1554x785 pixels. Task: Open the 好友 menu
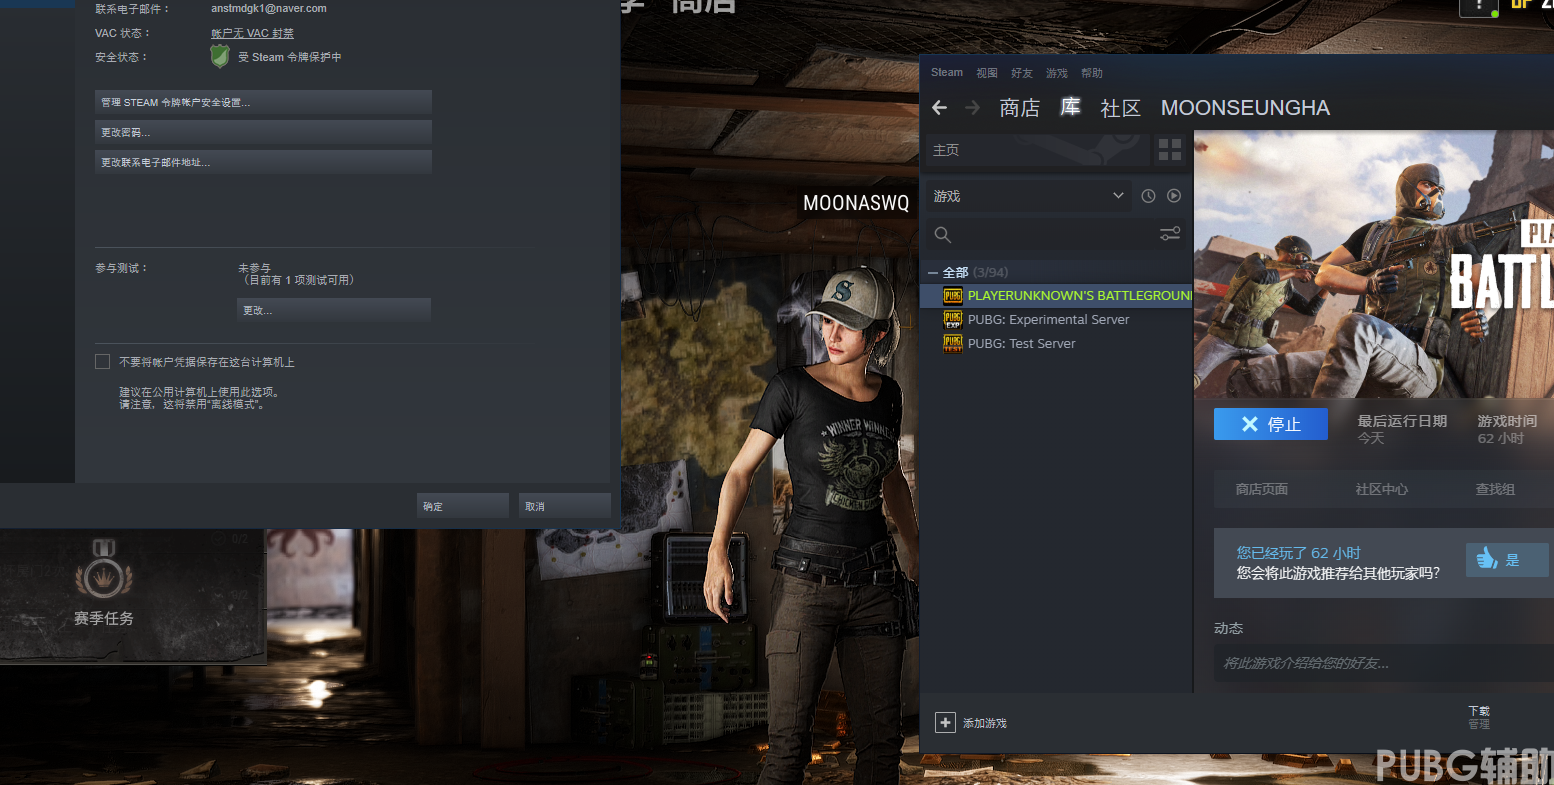pyautogui.click(x=1022, y=73)
